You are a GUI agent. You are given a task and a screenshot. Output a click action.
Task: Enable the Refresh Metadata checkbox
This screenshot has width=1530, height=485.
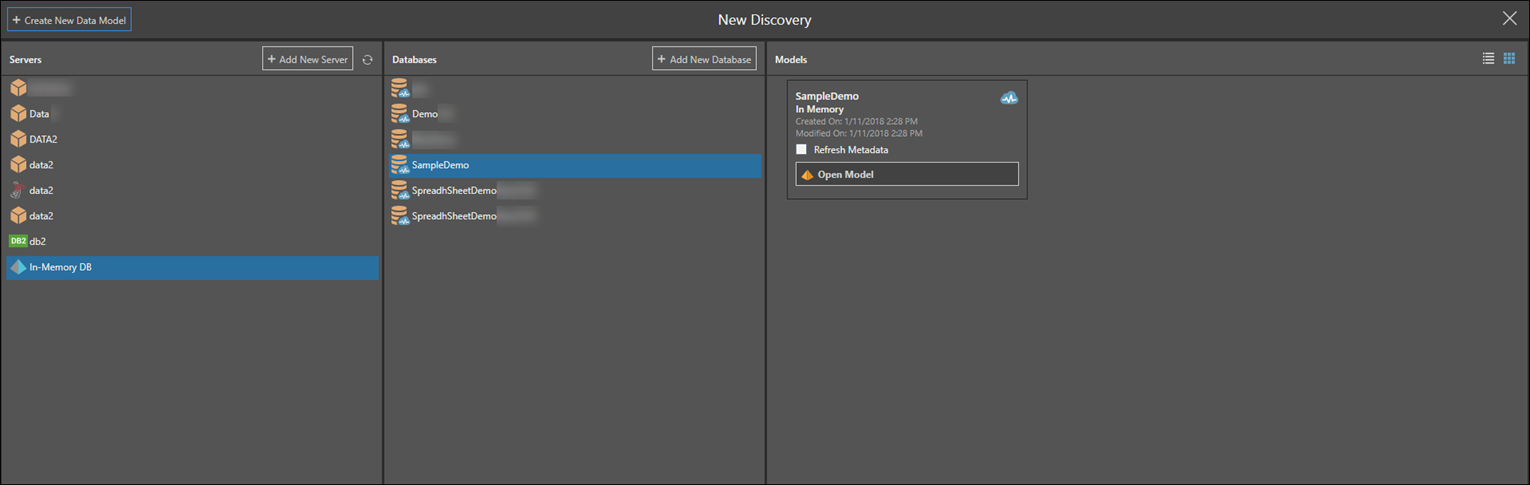[801, 150]
